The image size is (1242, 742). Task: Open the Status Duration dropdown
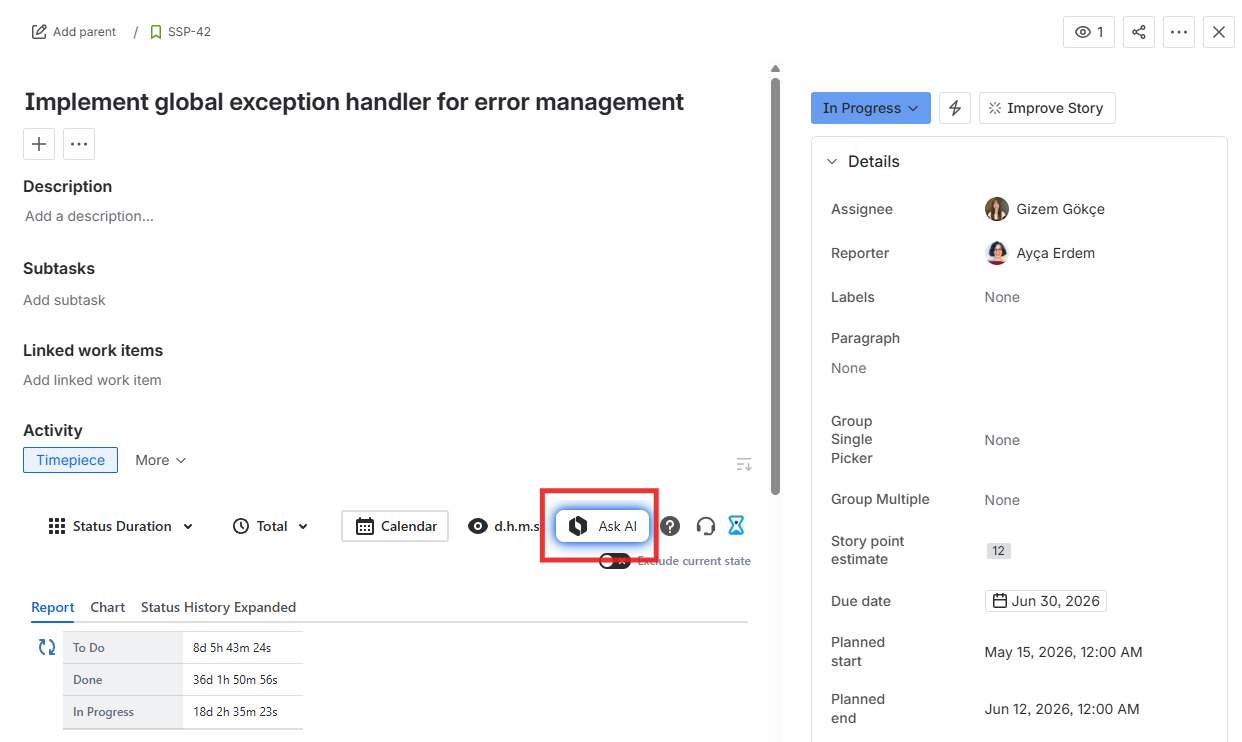pos(120,525)
